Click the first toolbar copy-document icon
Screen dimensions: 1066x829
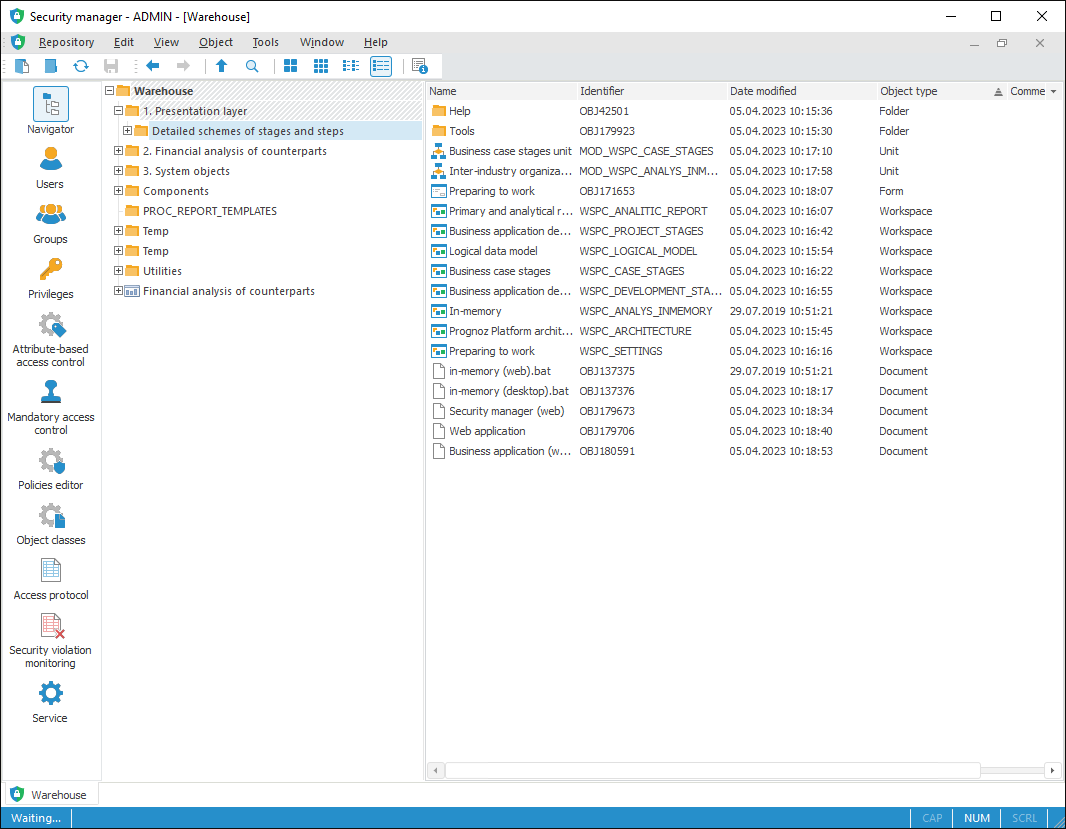(x=22, y=66)
